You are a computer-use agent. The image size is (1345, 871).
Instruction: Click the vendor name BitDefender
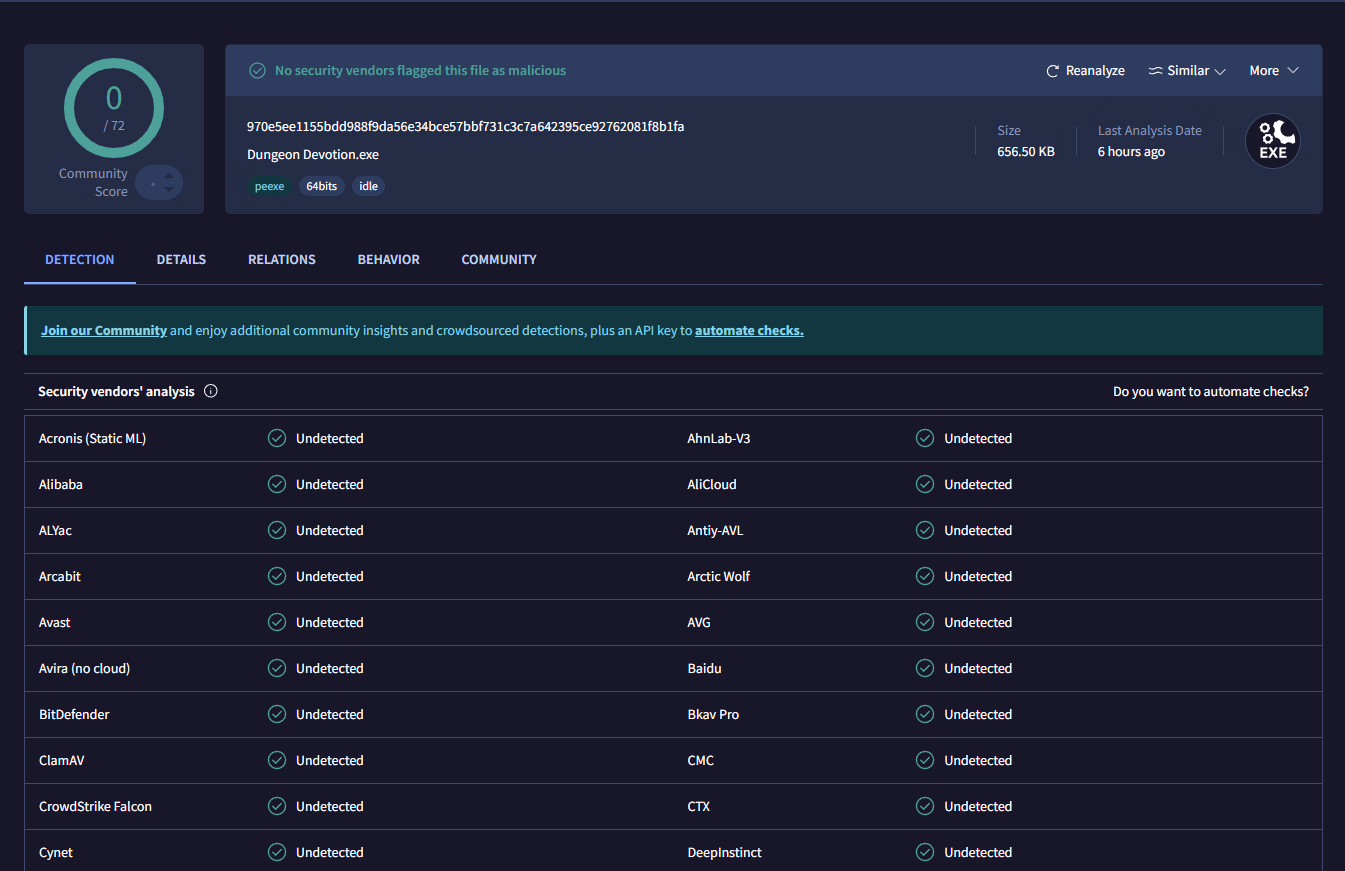pyautogui.click(x=74, y=714)
